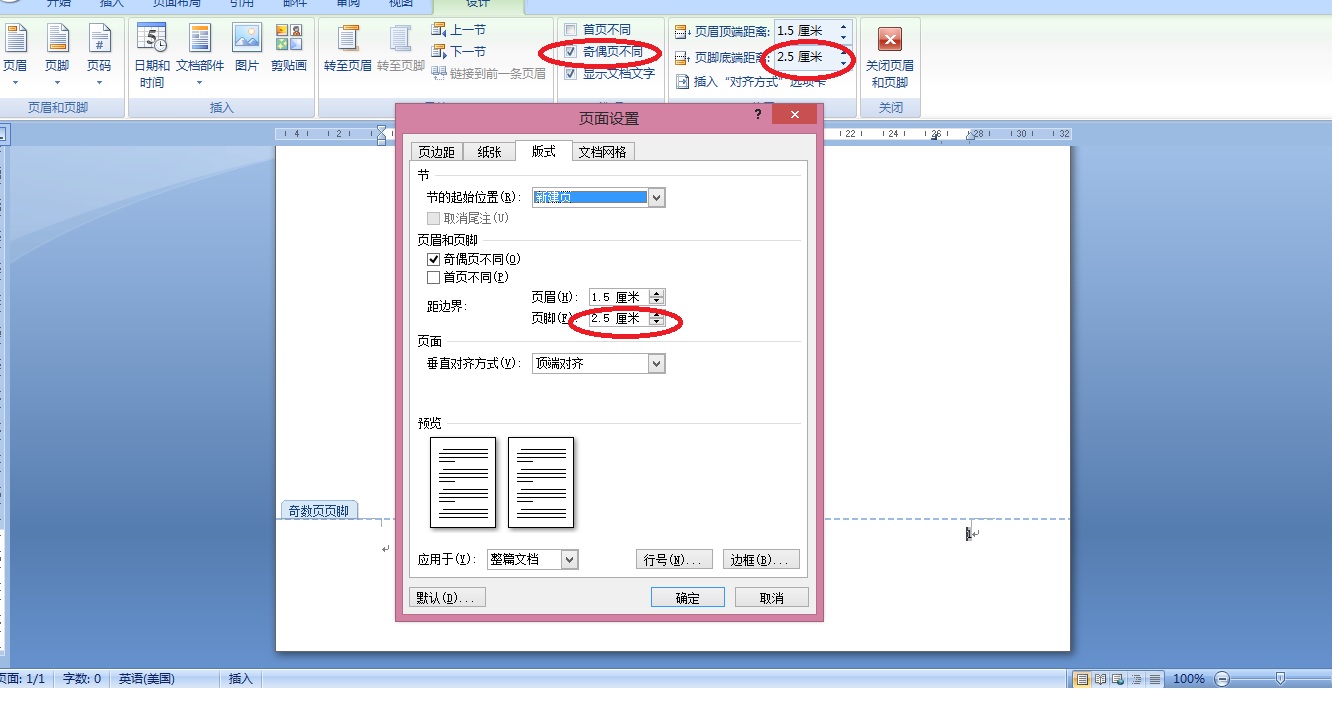The image size is (1341, 703).
Task: Open the 页脚 footer gallery button
Action: (57, 54)
